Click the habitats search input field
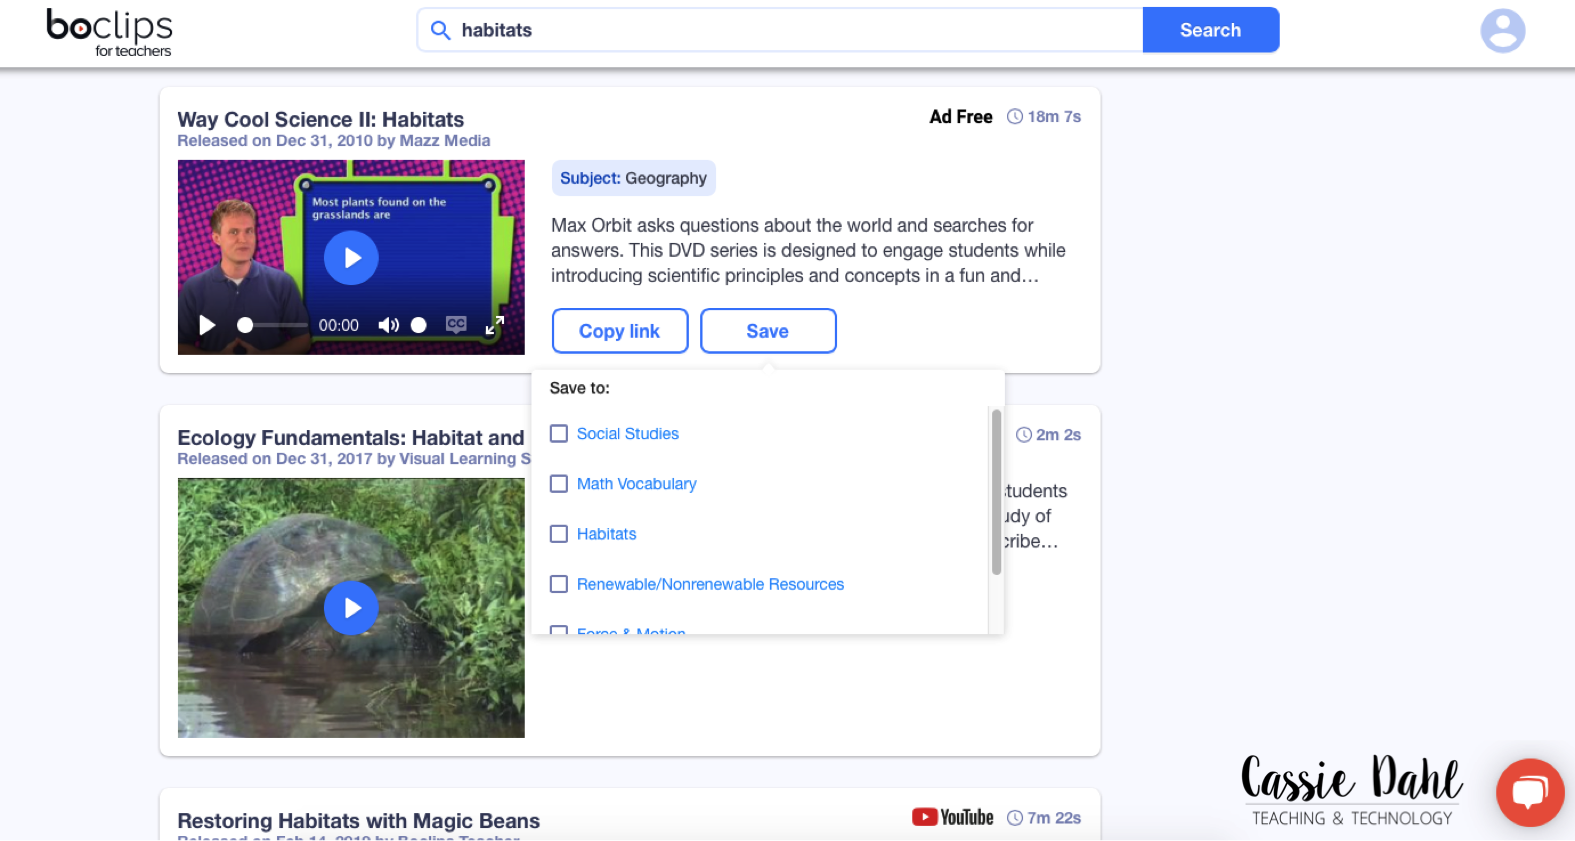The height and width of the screenshot is (841, 1575). [780, 30]
